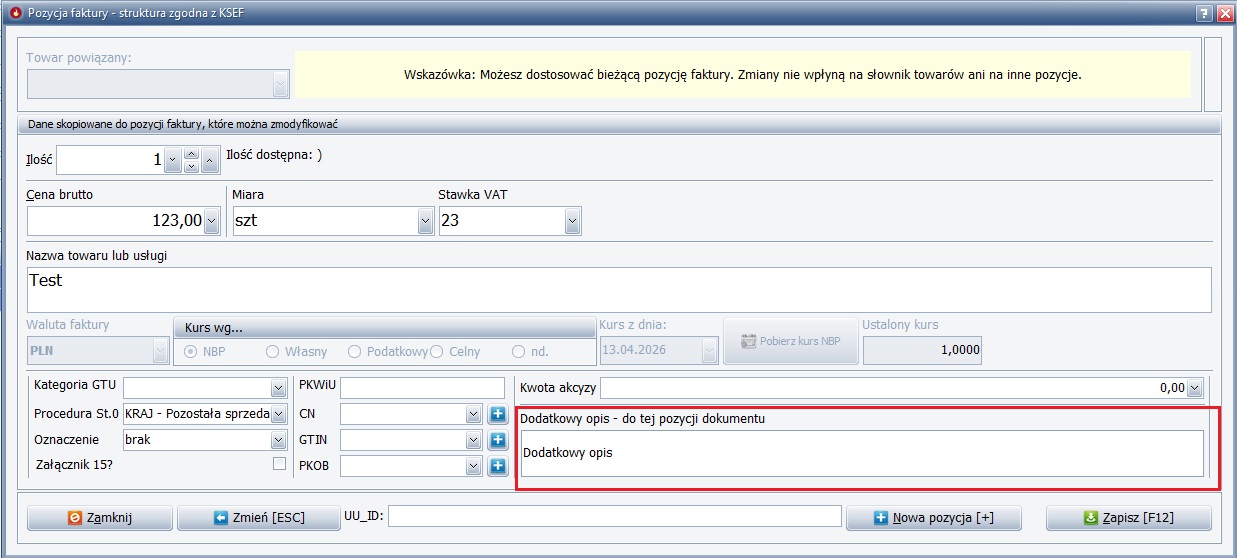Click the plus icon next to PKOB

click(x=498, y=466)
